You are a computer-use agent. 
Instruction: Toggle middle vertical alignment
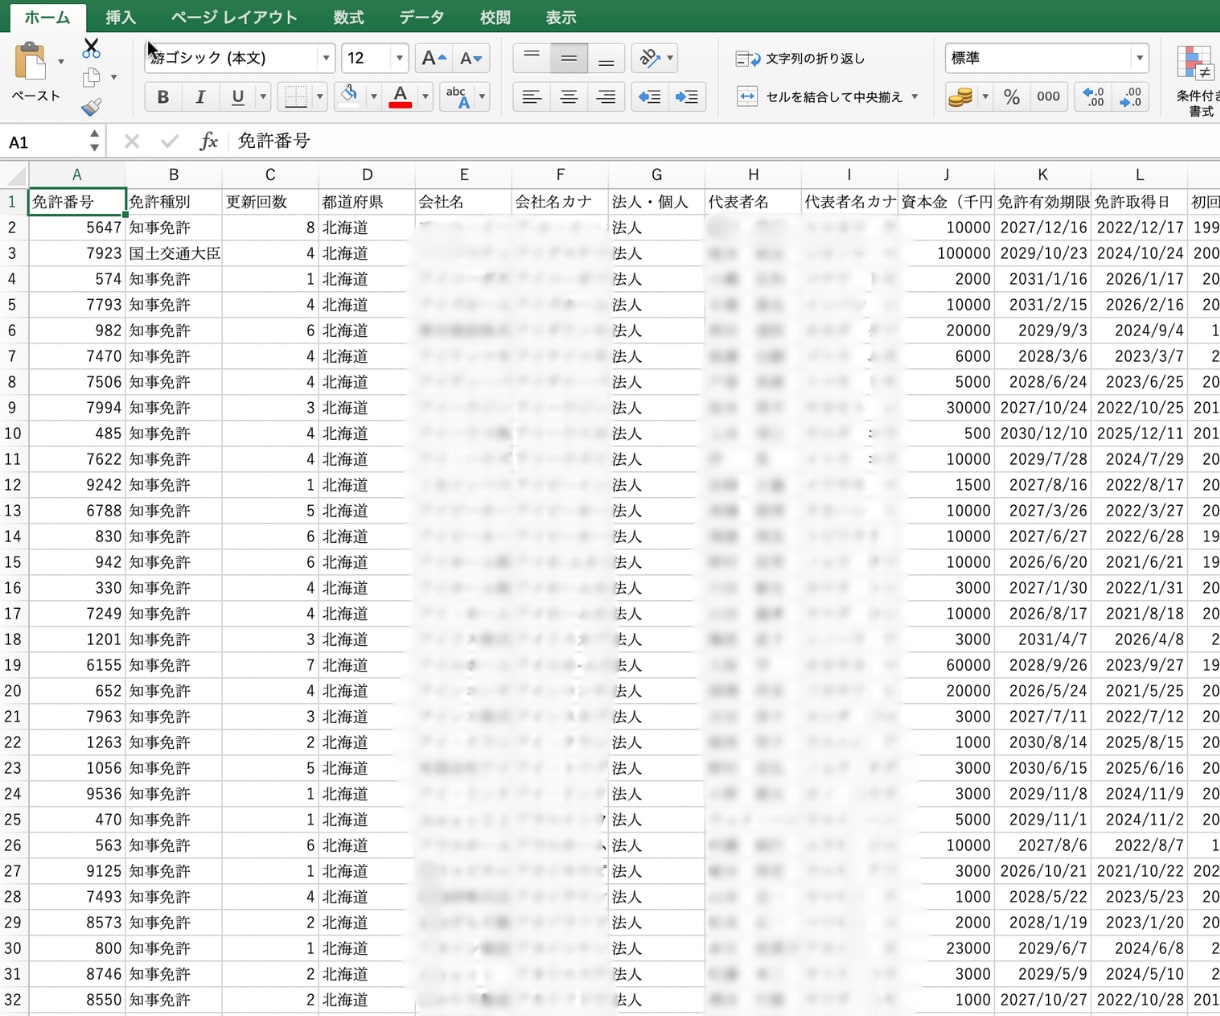pos(568,58)
